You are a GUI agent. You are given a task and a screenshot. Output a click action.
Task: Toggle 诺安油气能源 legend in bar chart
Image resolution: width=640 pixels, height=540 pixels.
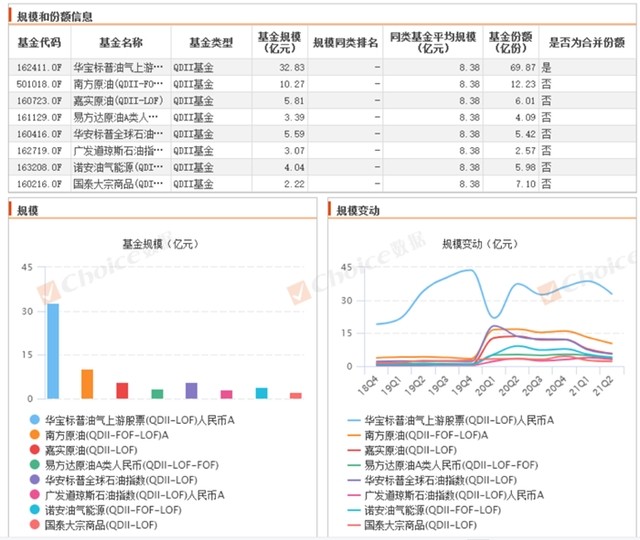(x=105, y=510)
